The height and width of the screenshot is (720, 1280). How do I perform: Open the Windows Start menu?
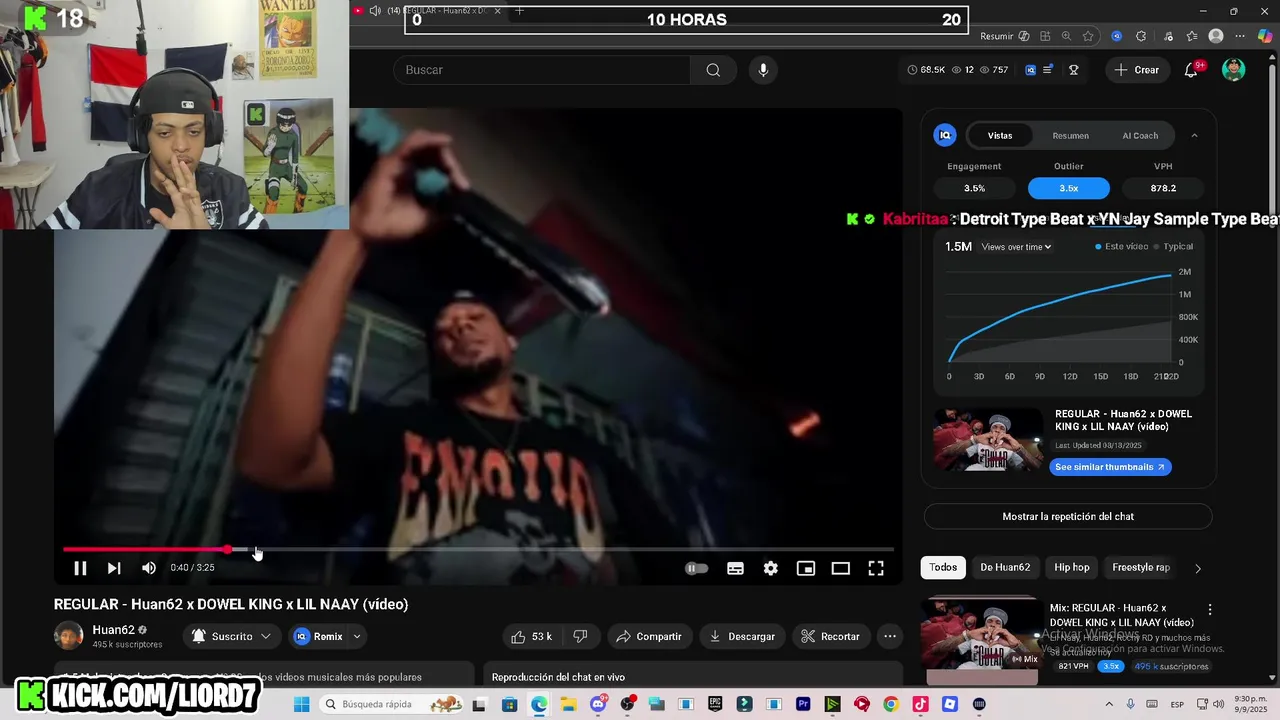301,704
